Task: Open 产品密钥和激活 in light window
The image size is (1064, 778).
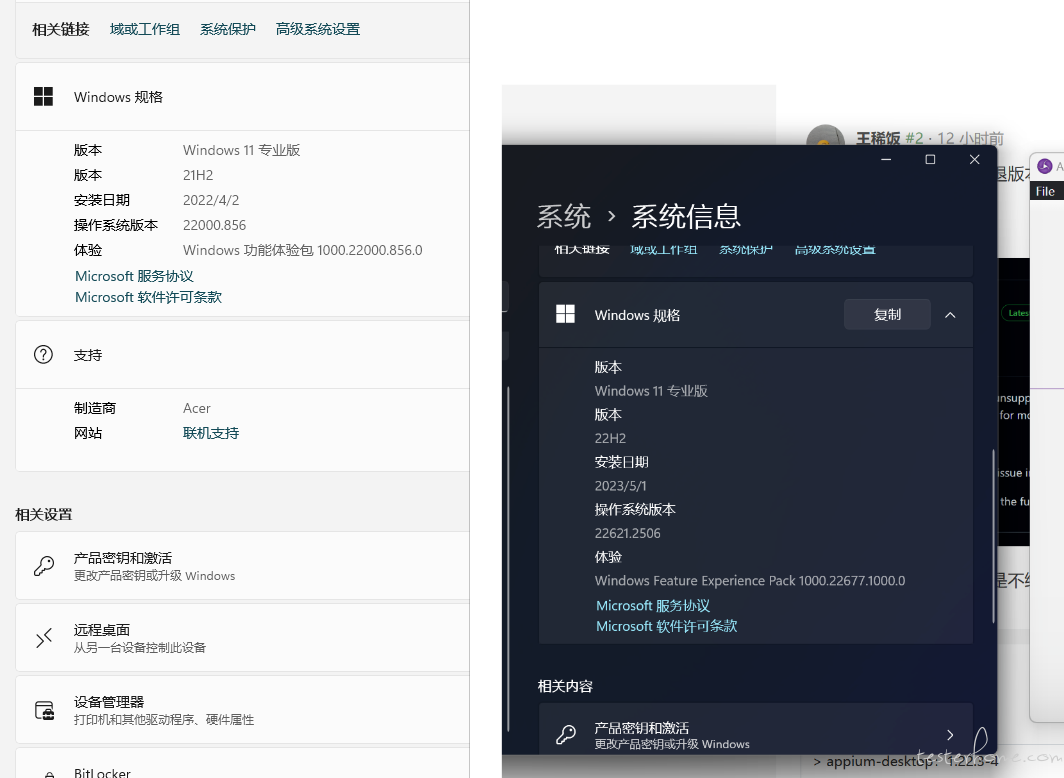Action: (x=242, y=566)
